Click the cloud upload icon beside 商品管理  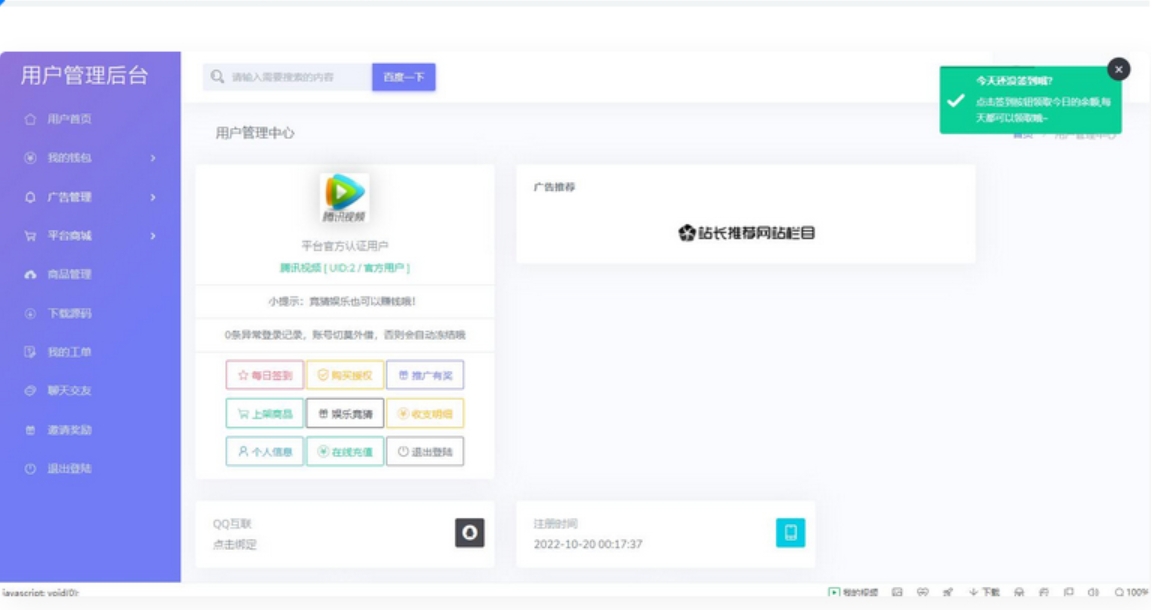pos(30,274)
